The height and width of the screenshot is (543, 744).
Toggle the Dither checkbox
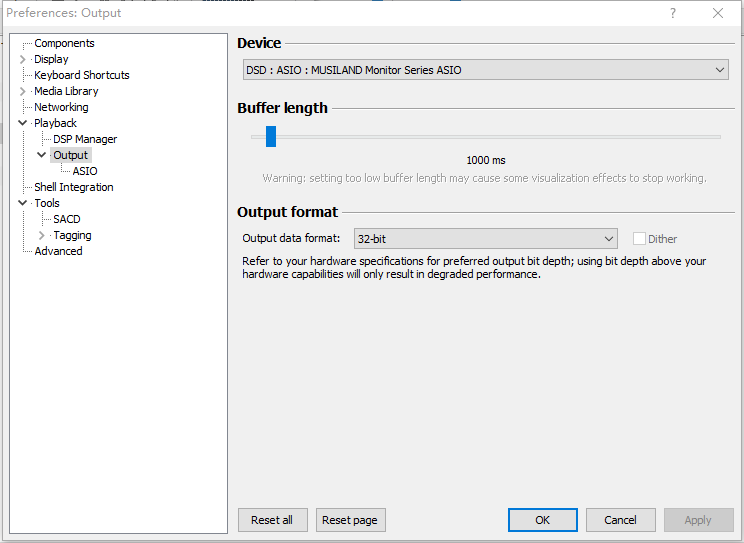point(639,239)
